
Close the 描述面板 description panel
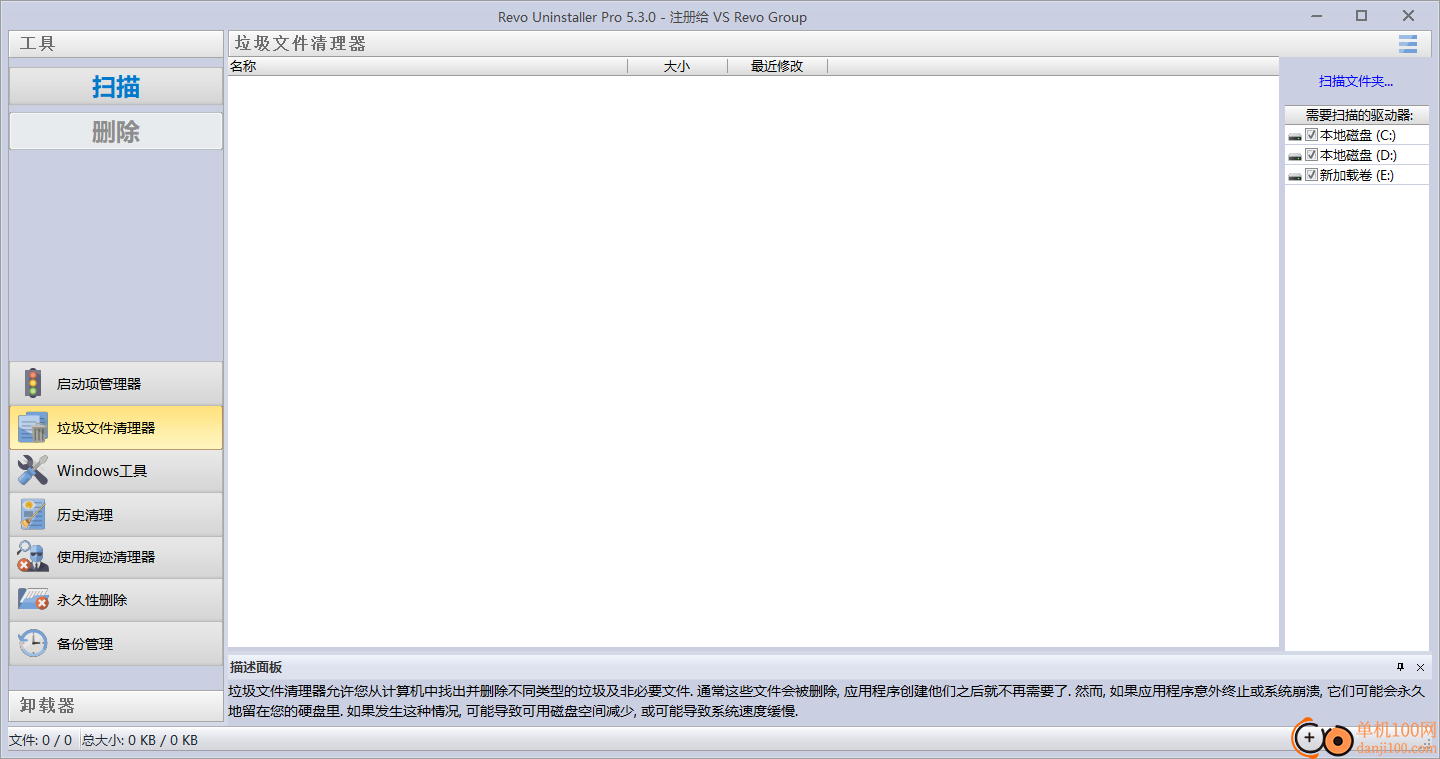point(1420,667)
